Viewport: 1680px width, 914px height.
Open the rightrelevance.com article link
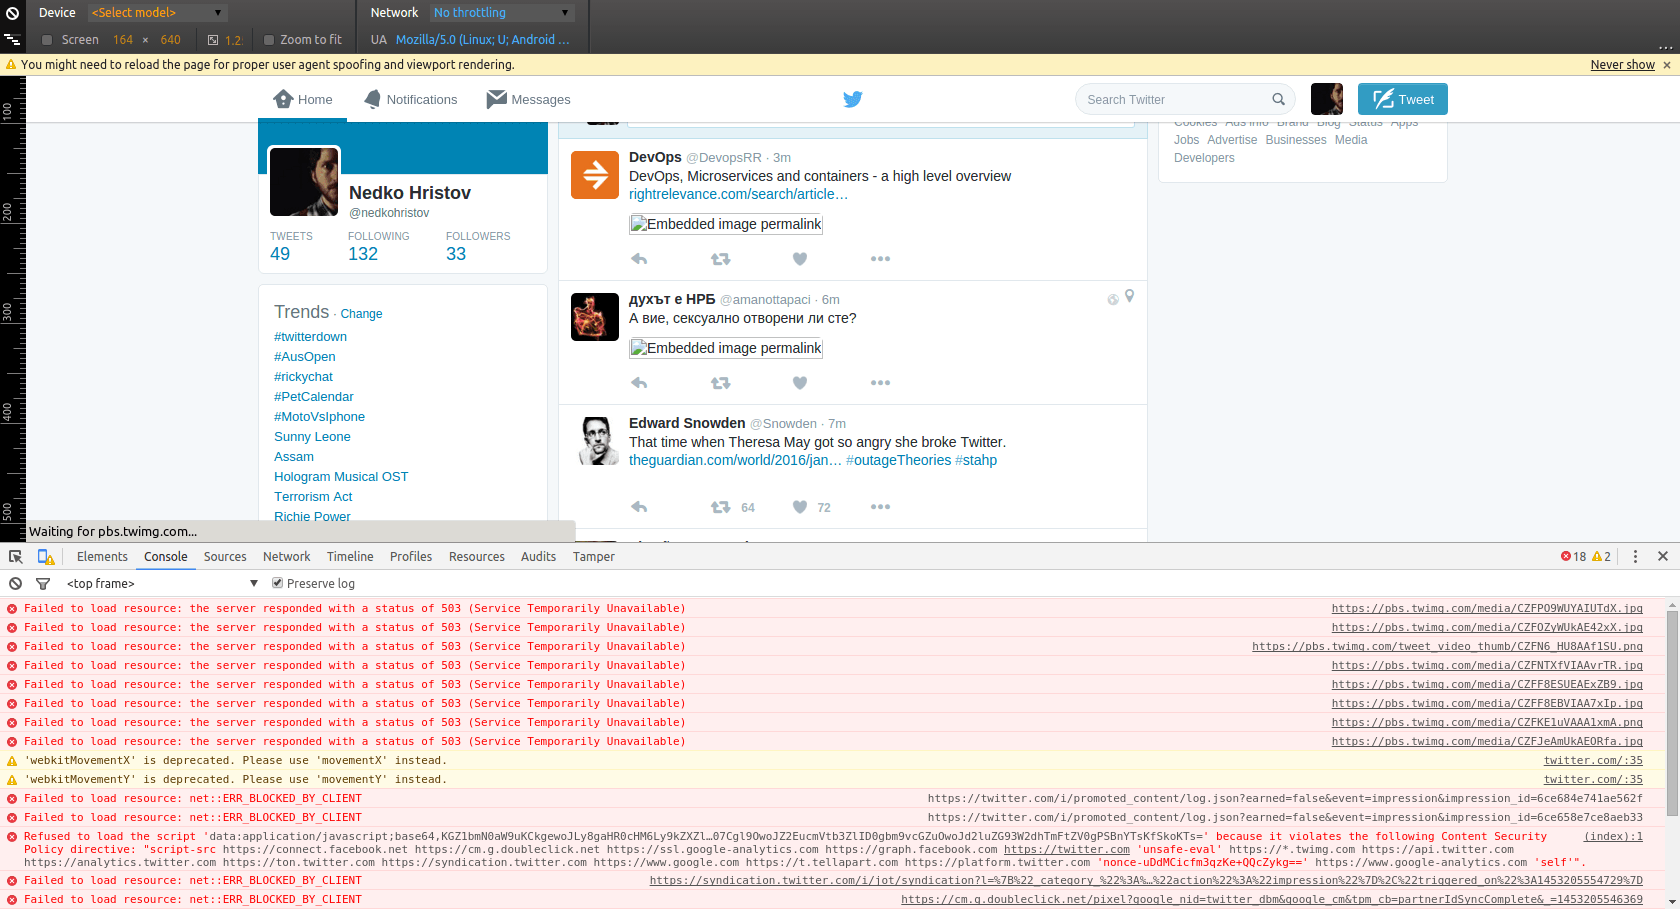tap(738, 194)
